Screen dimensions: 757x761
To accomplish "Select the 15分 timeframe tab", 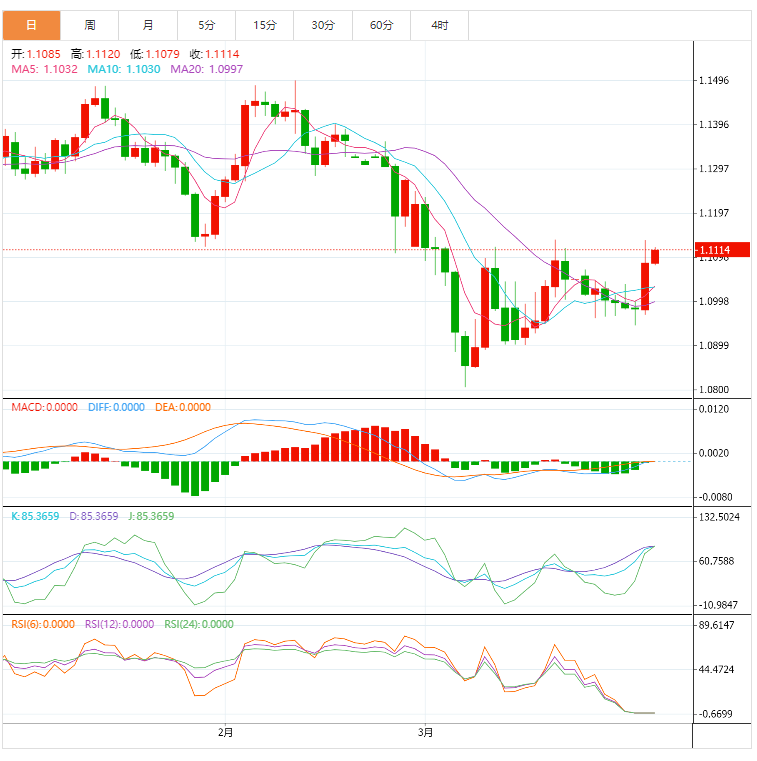I will click(x=265, y=25).
